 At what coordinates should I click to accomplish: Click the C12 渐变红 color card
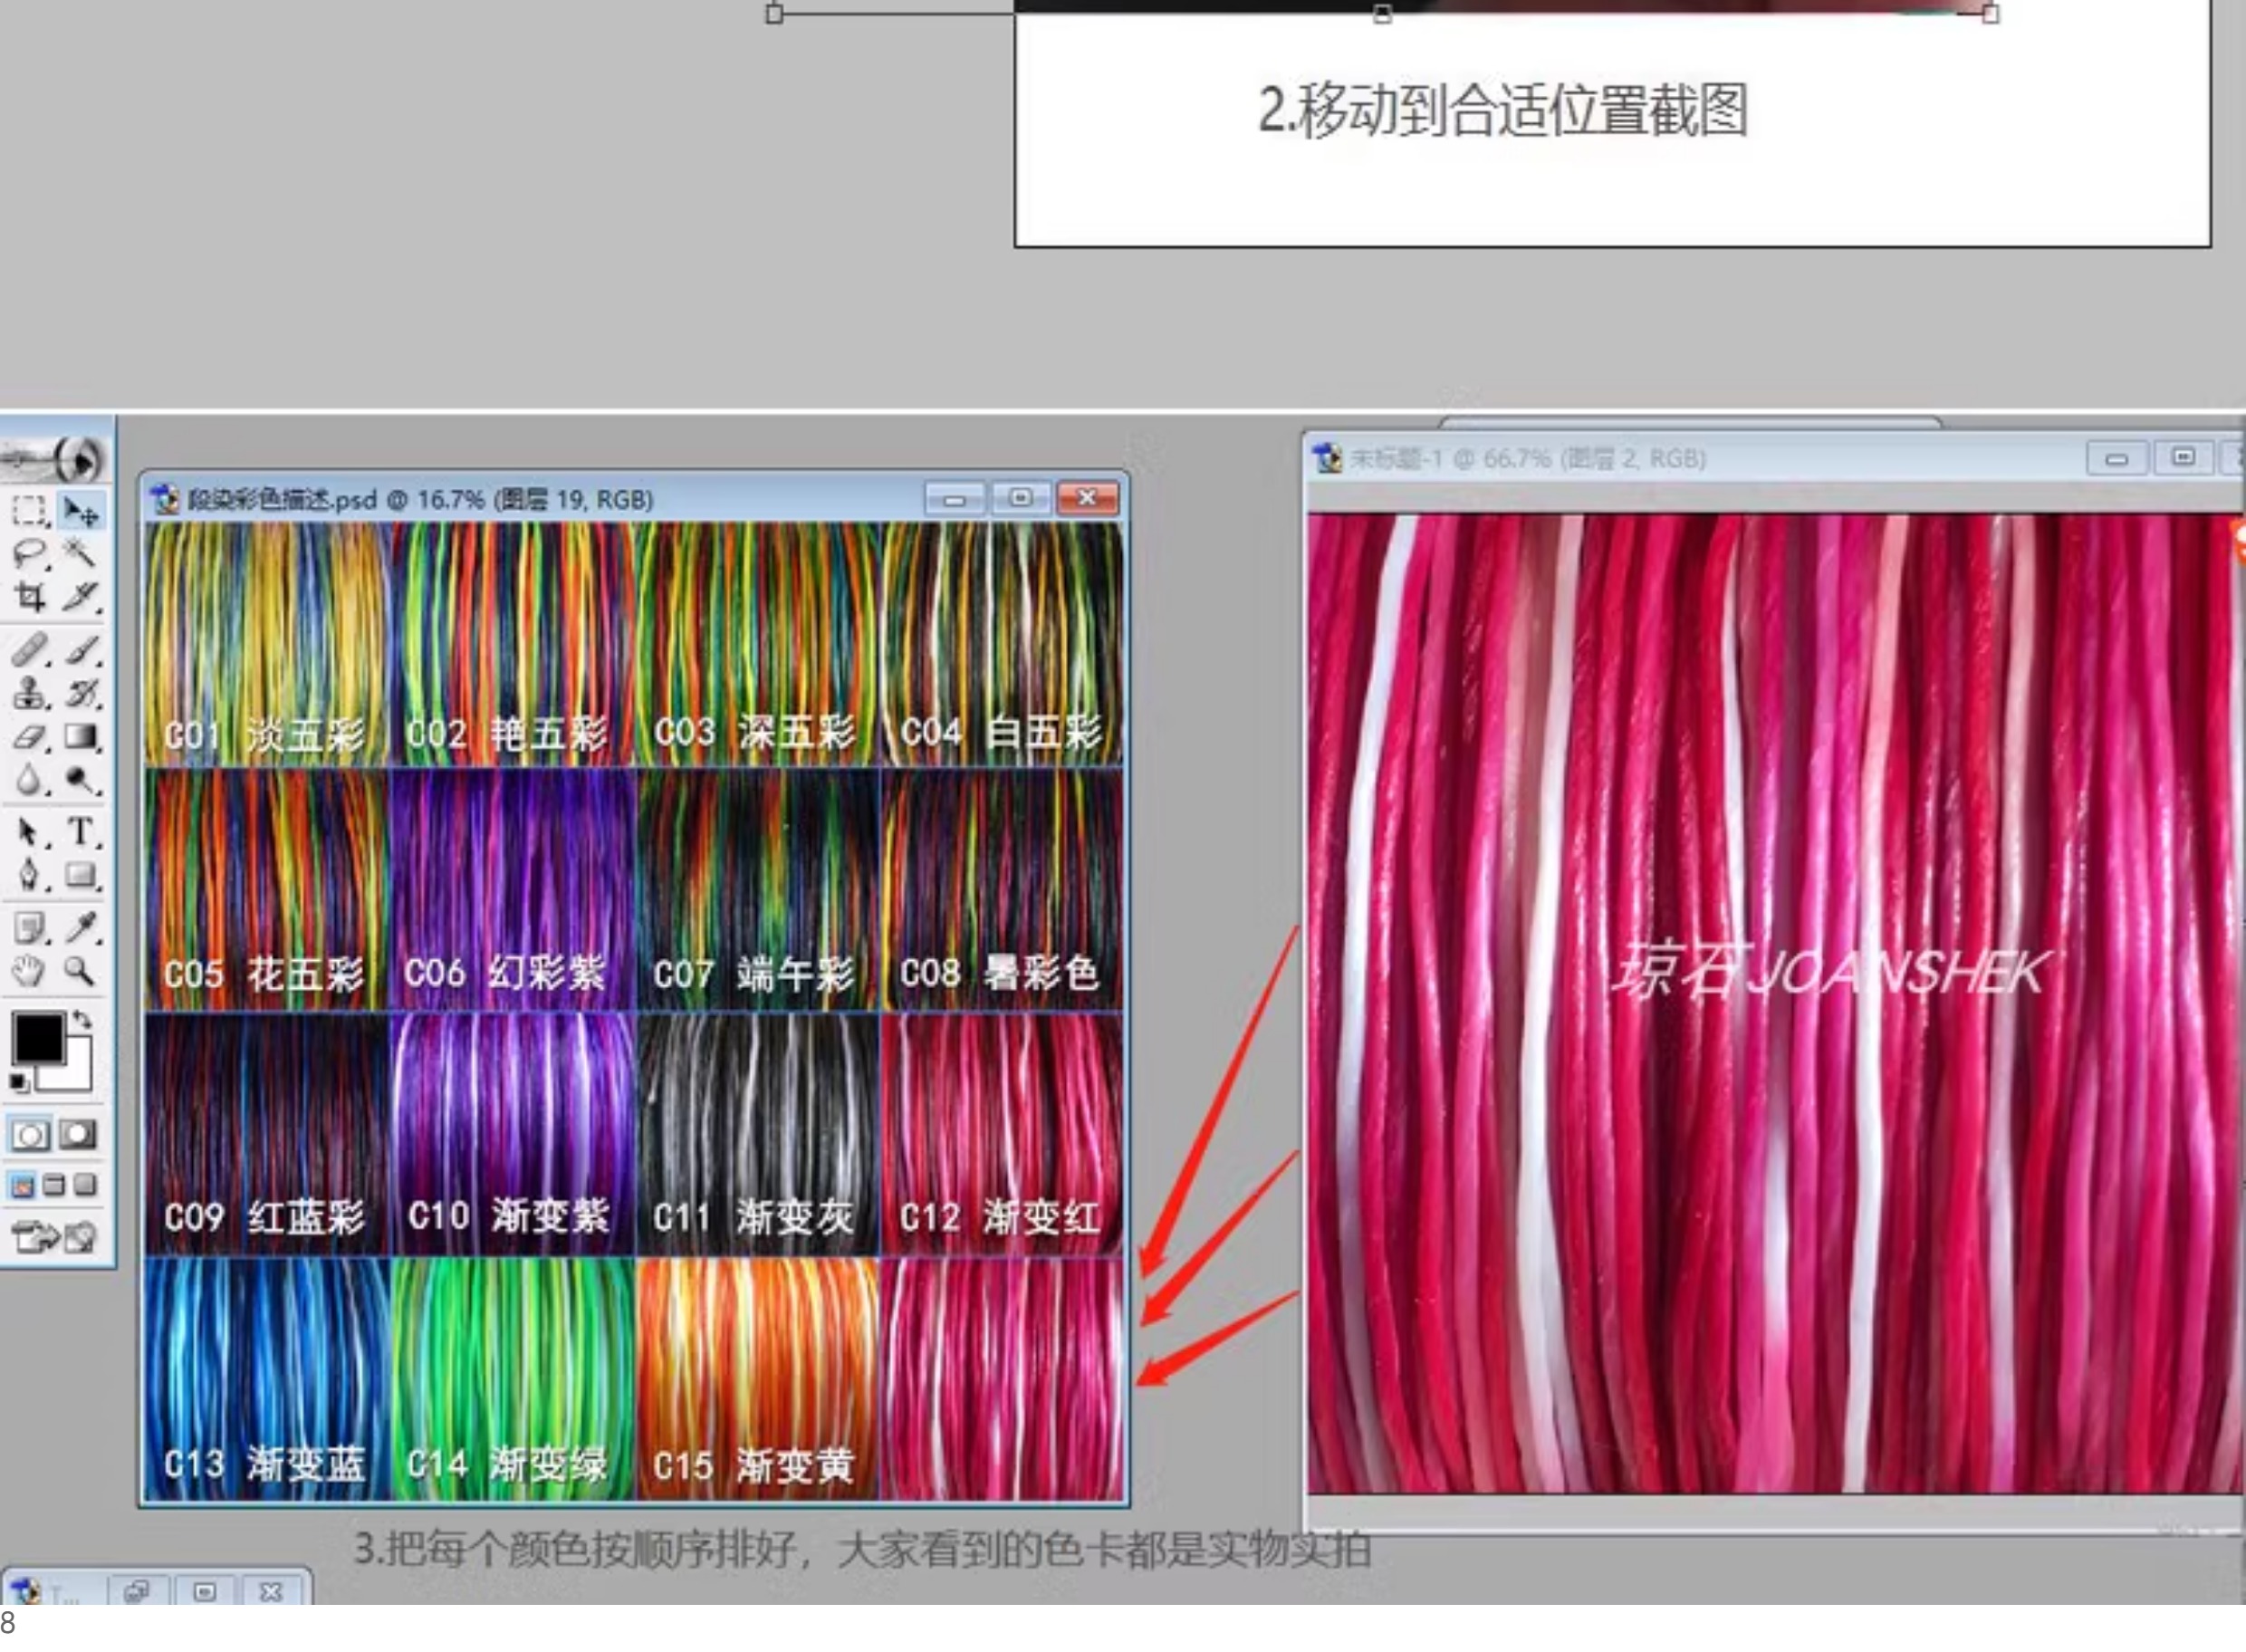[1000, 1133]
